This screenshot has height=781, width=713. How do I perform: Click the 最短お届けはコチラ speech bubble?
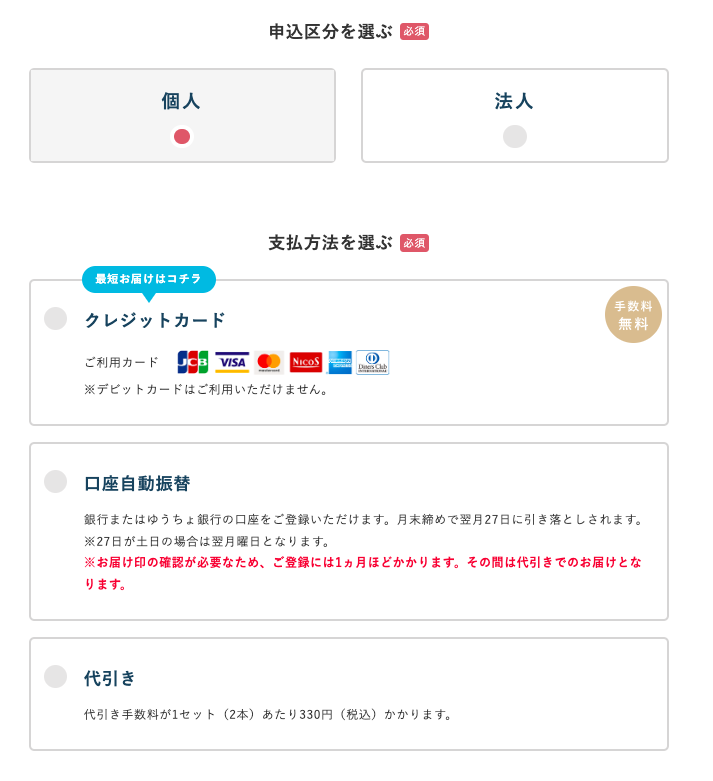[x=149, y=279]
